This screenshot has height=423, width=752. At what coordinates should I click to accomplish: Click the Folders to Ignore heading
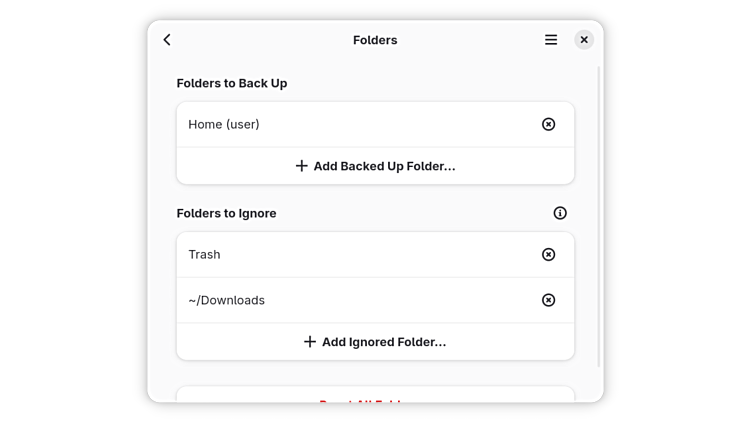click(226, 213)
